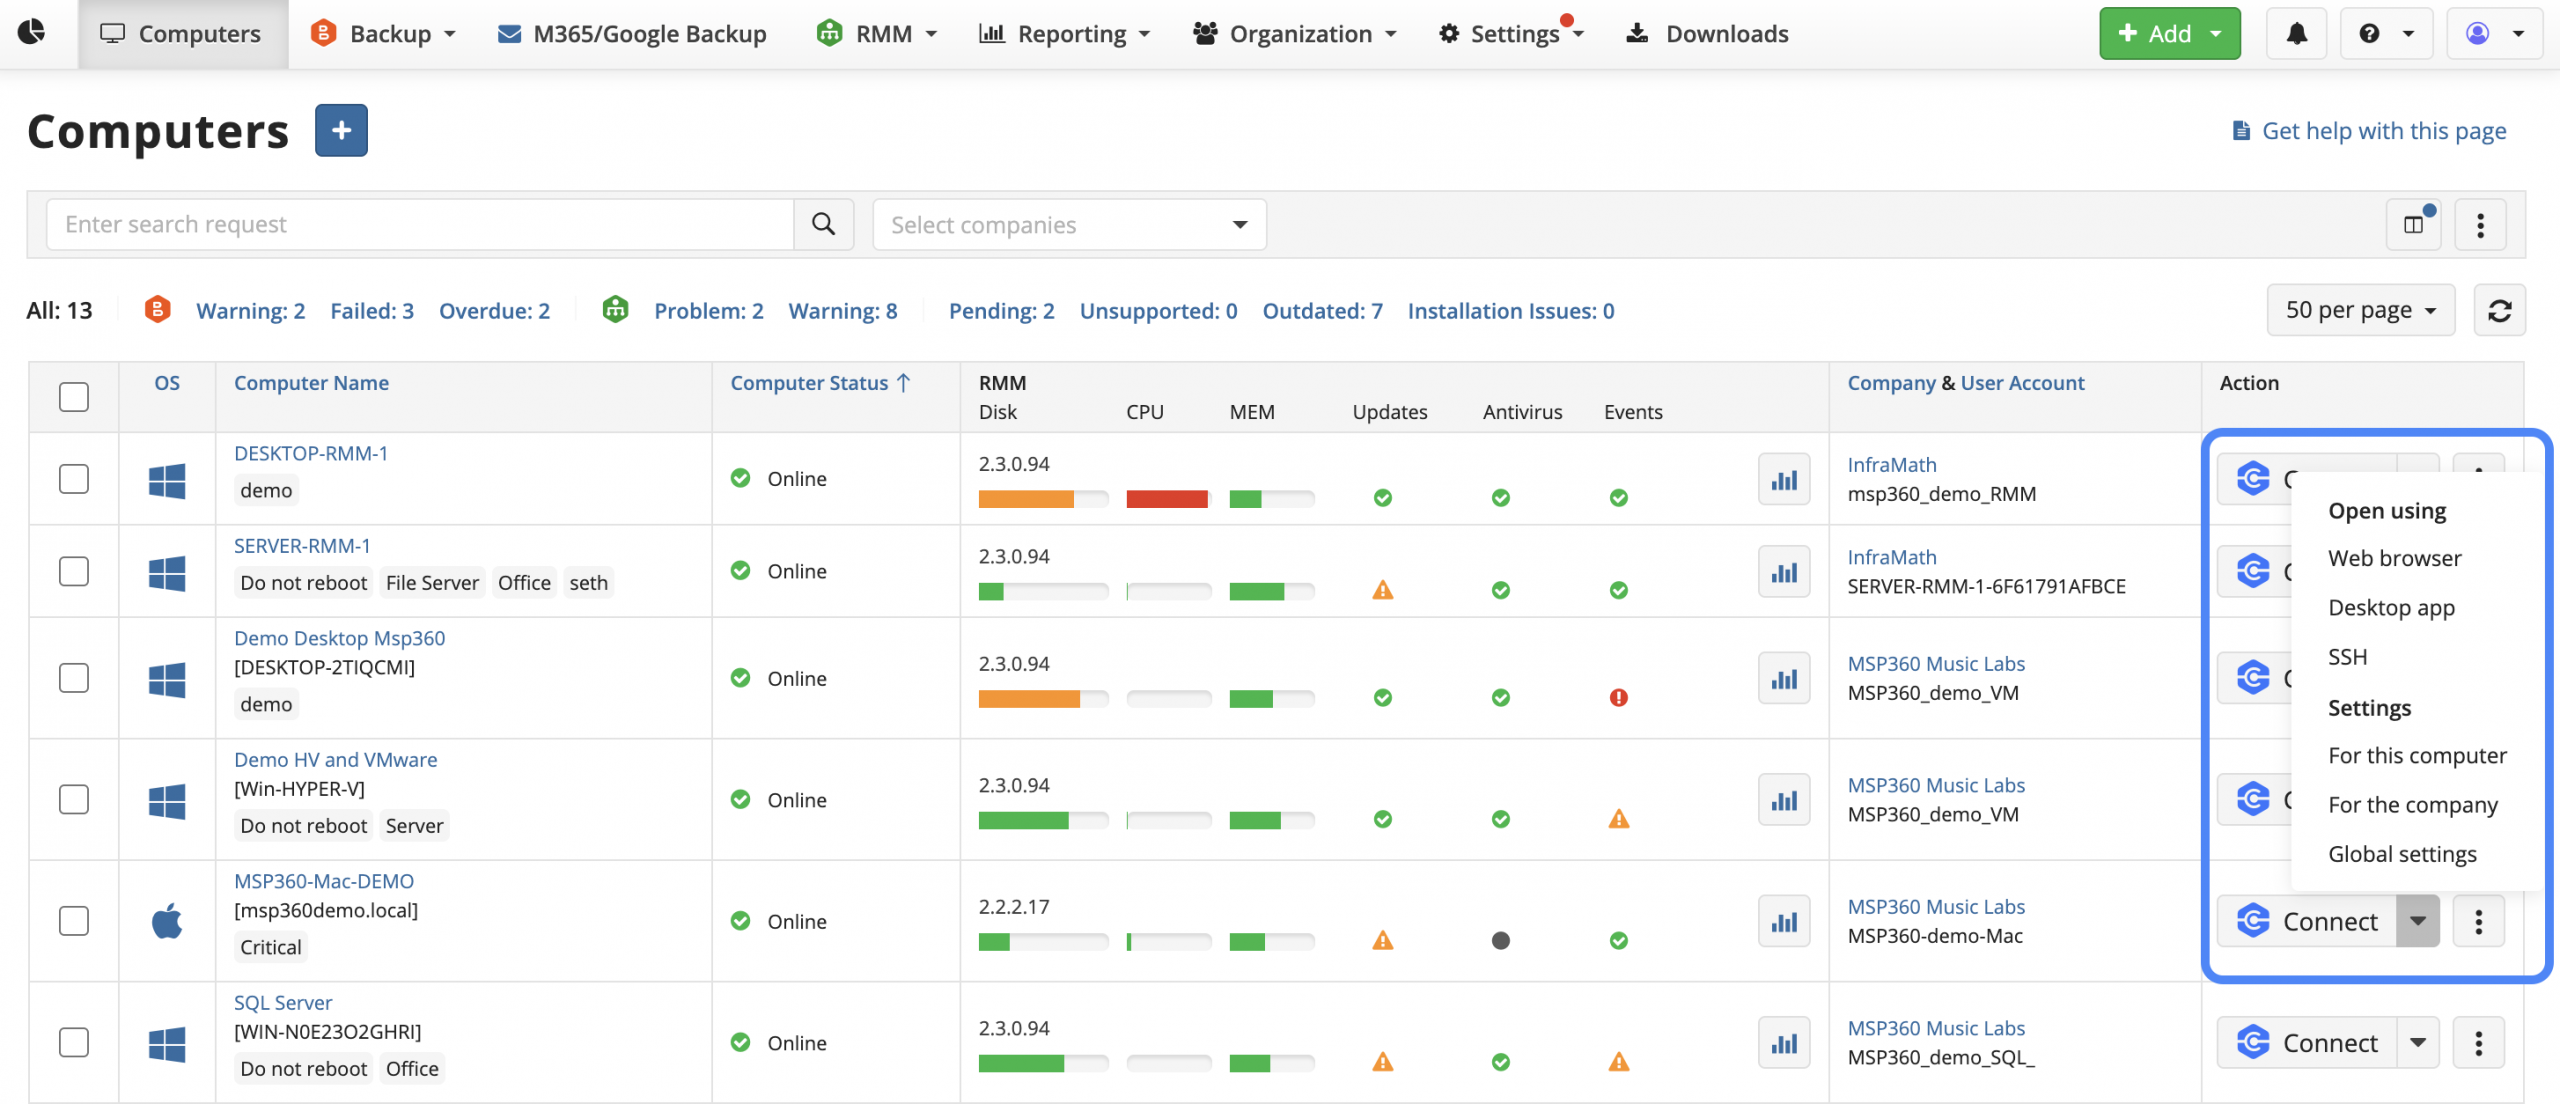The height and width of the screenshot is (1104, 2560).
Task: Toggle the select-all checkbox in table header
Action: (74, 397)
